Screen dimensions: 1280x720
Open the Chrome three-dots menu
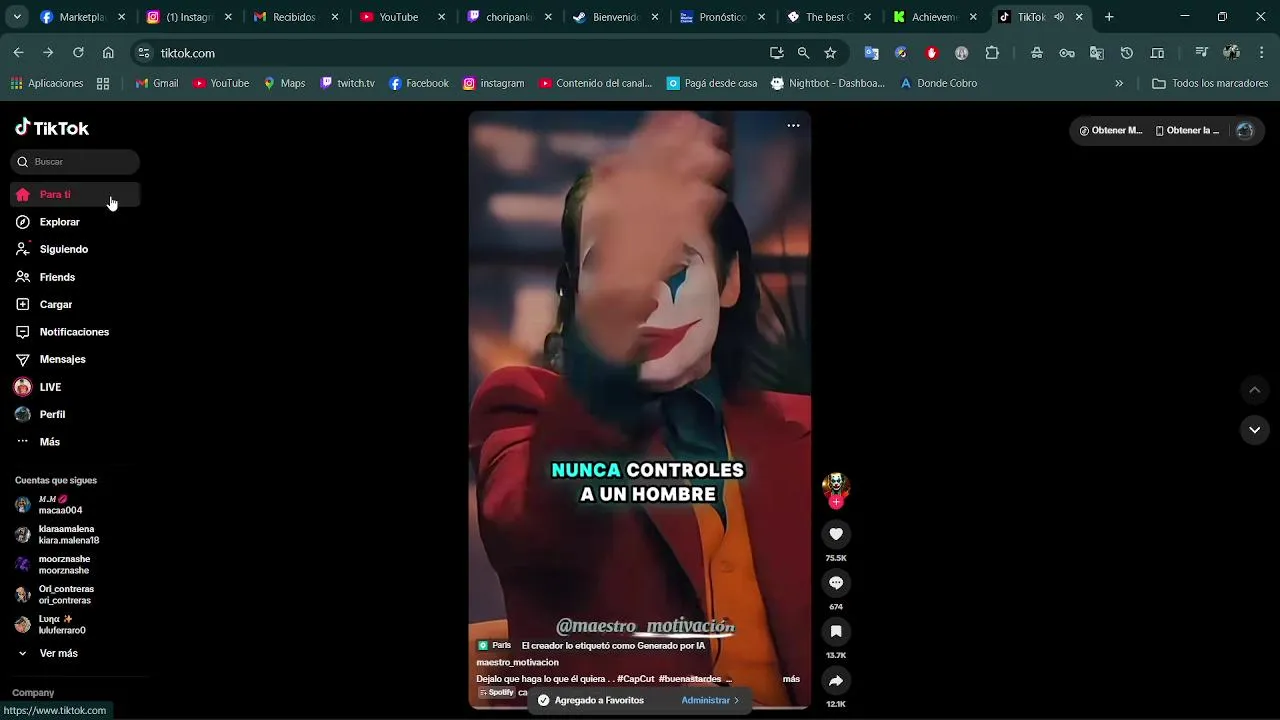click(1261, 53)
